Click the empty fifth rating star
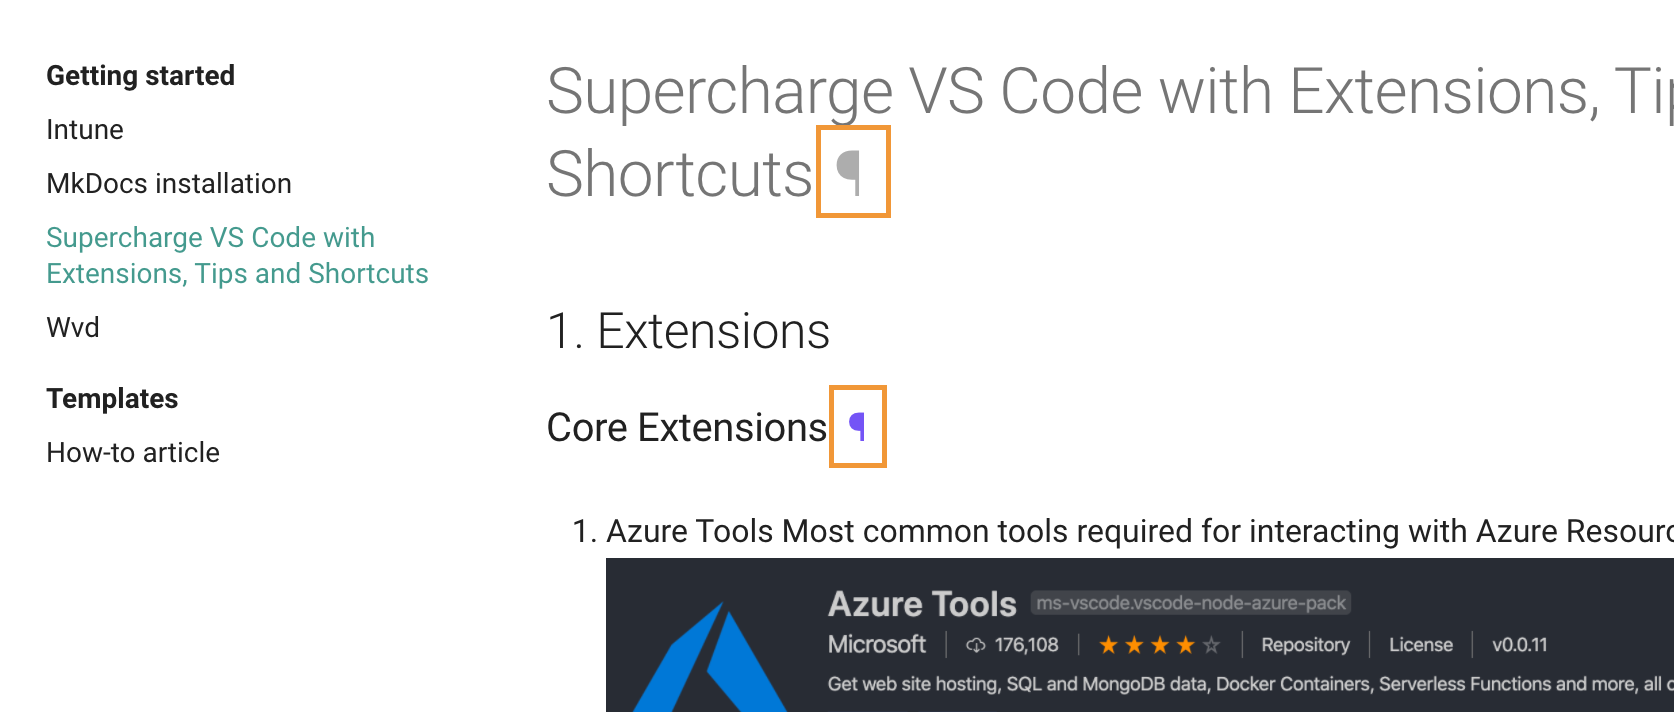1674x712 pixels. (1212, 645)
